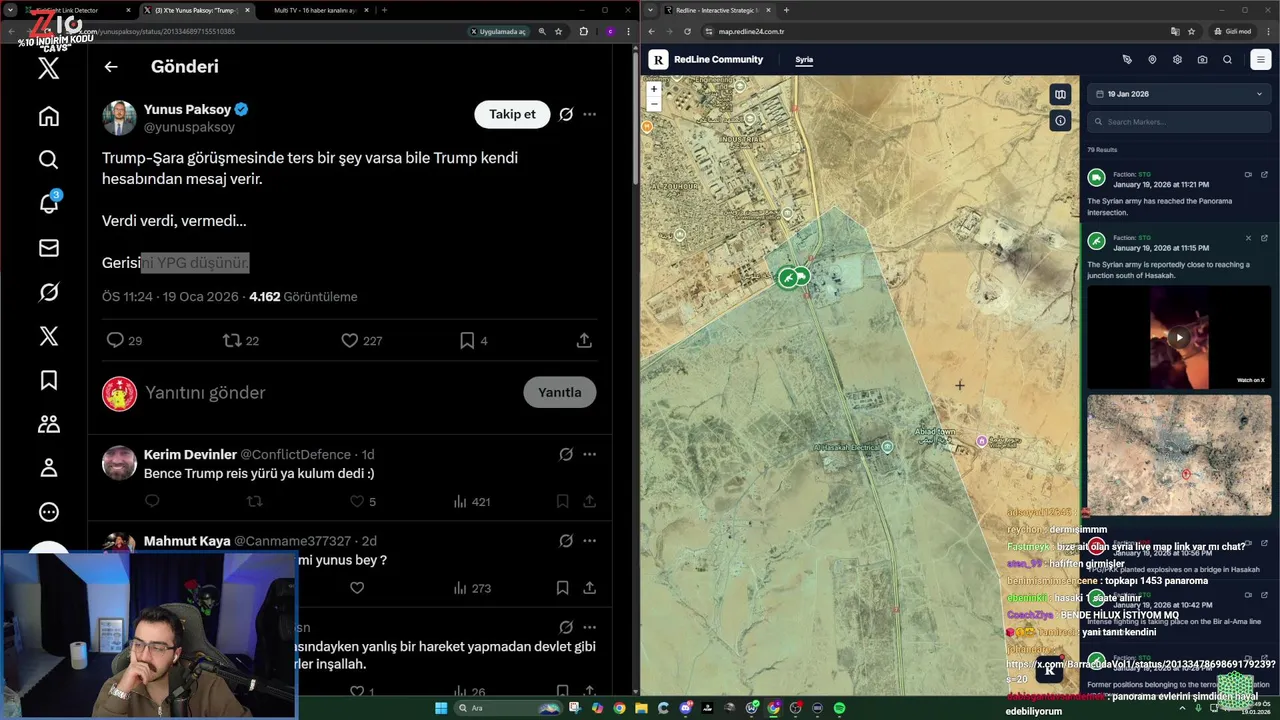Open info button on RedLine map
The height and width of the screenshot is (720, 1280).
pyautogui.click(x=1060, y=121)
